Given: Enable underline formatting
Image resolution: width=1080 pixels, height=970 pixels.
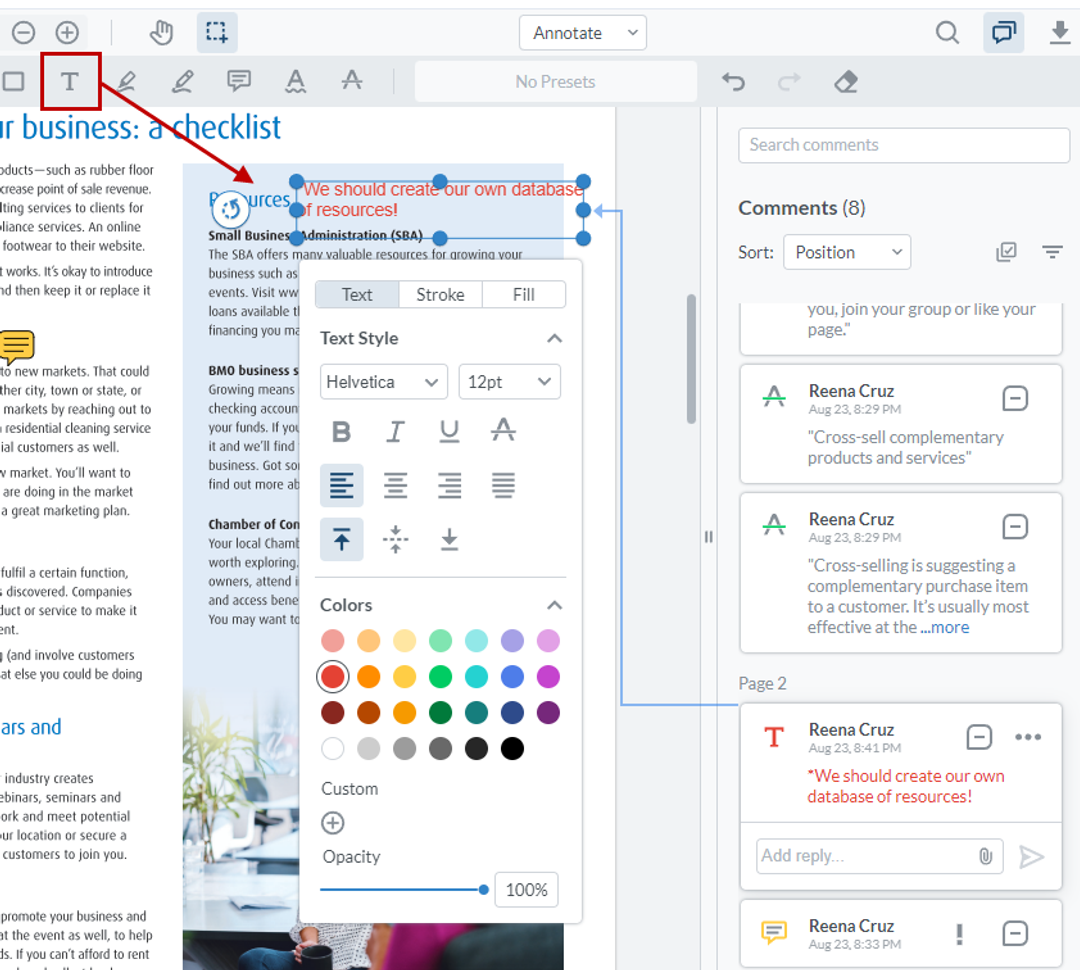Looking at the screenshot, I should (x=449, y=431).
